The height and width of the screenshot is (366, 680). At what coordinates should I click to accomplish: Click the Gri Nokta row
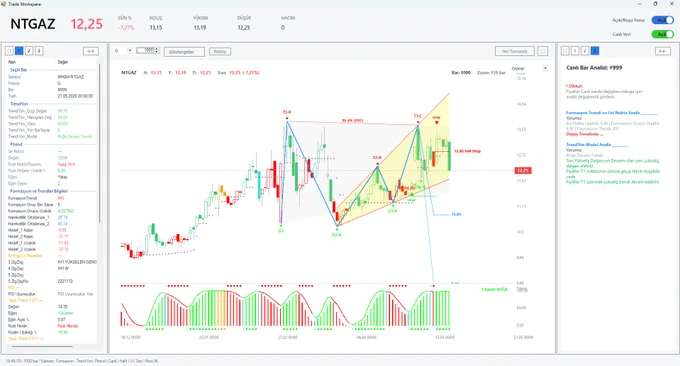tap(51, 151)
